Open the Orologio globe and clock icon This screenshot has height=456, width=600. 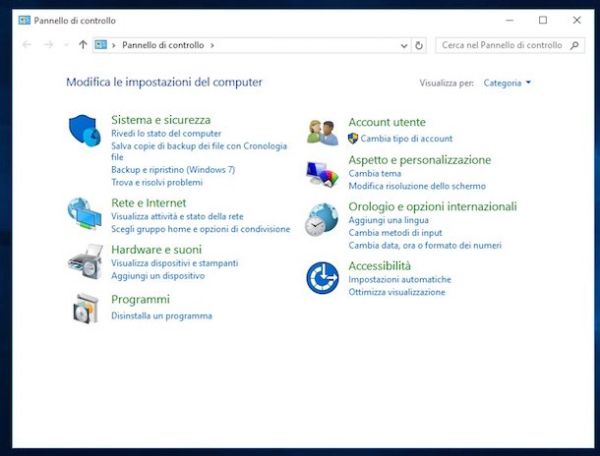tap(322, 220)
